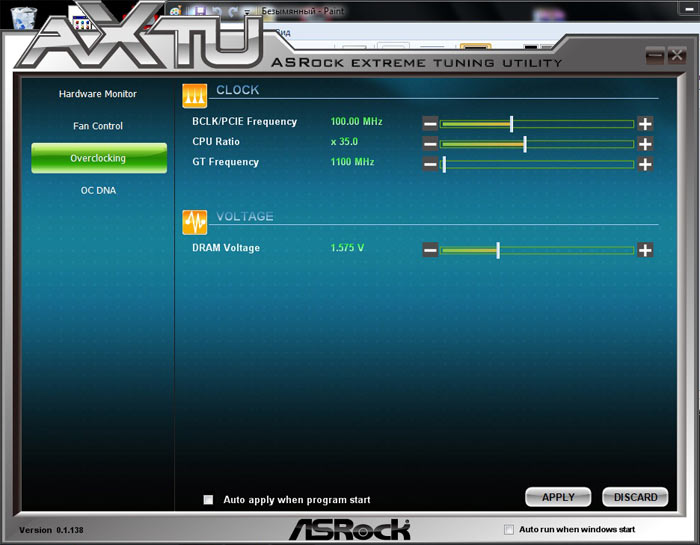Screen dimensions: 700x545
Task: Click the x 35.0 ratio value
Action: click(344, 142)
